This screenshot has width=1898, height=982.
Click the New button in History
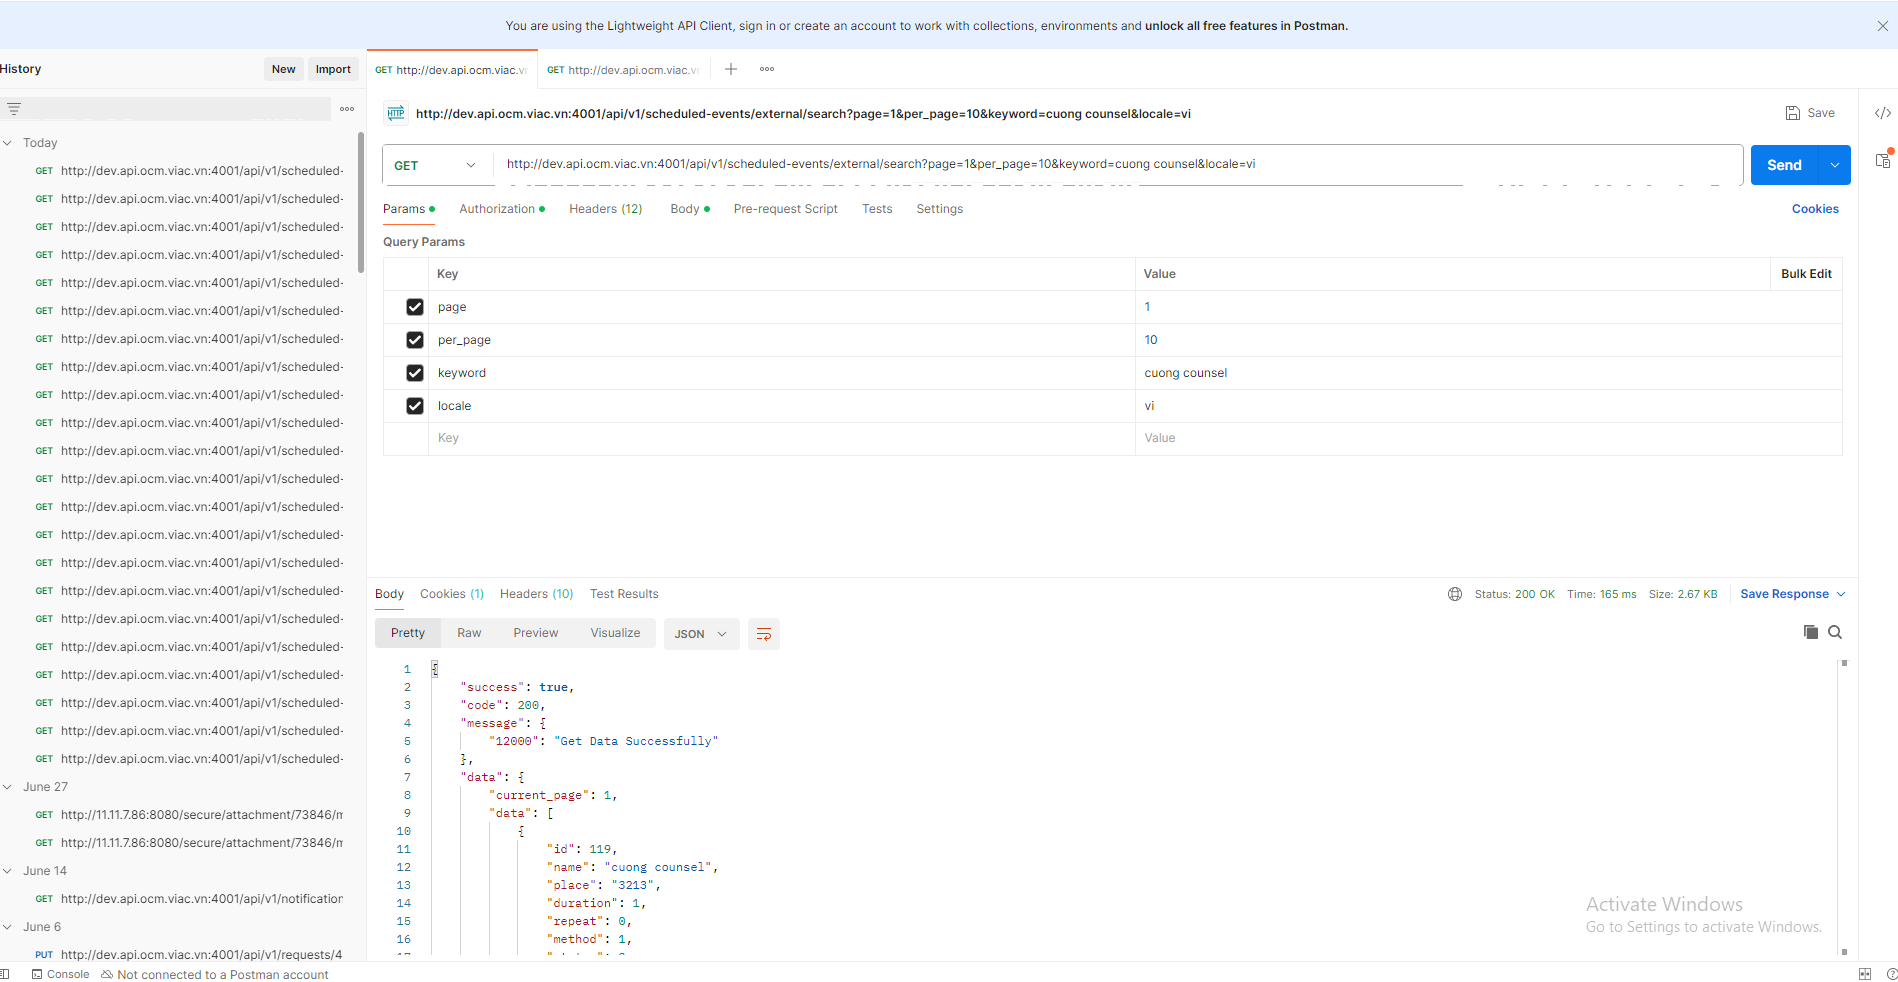(x=284, y=69)
